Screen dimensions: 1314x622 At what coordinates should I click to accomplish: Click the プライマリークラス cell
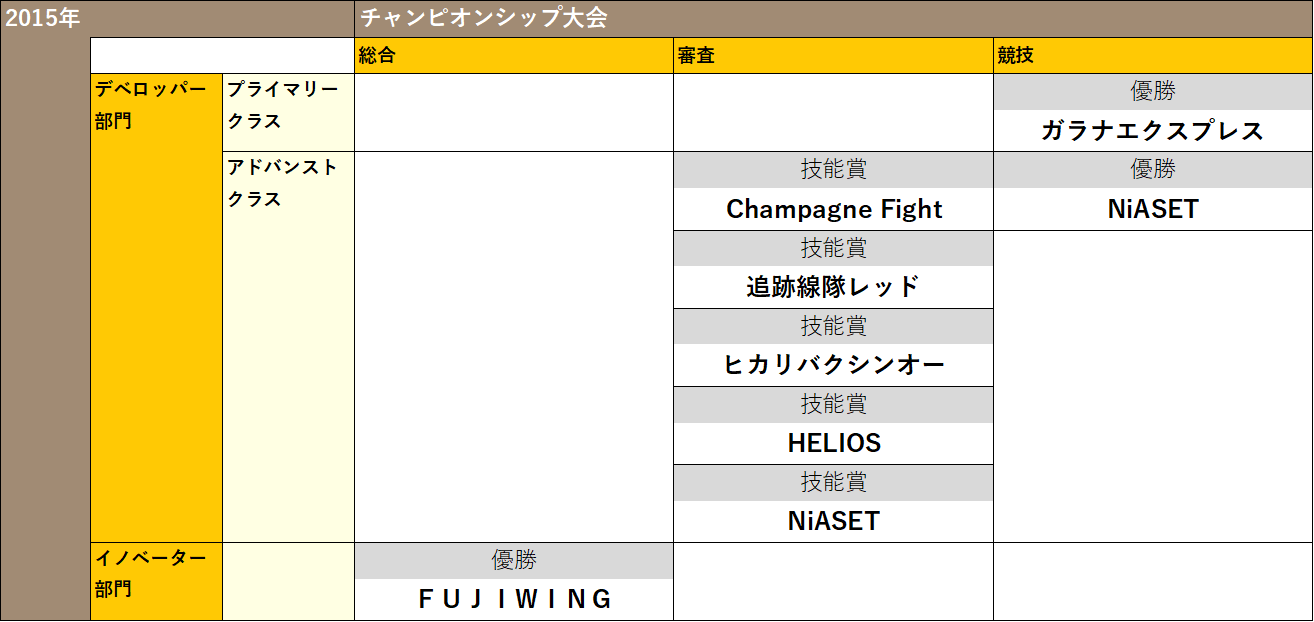click(288, 105)
